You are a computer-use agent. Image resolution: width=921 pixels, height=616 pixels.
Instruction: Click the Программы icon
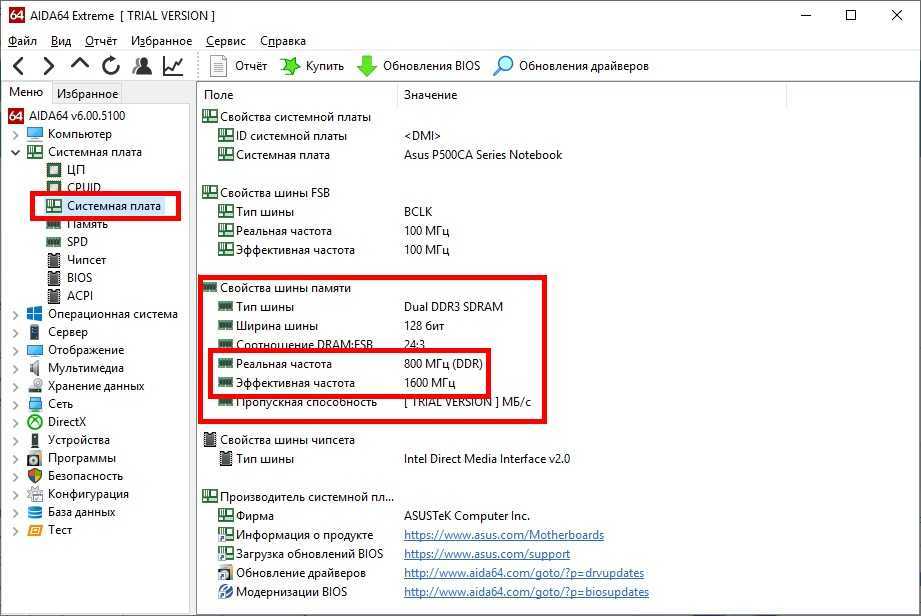pos(35,459)
